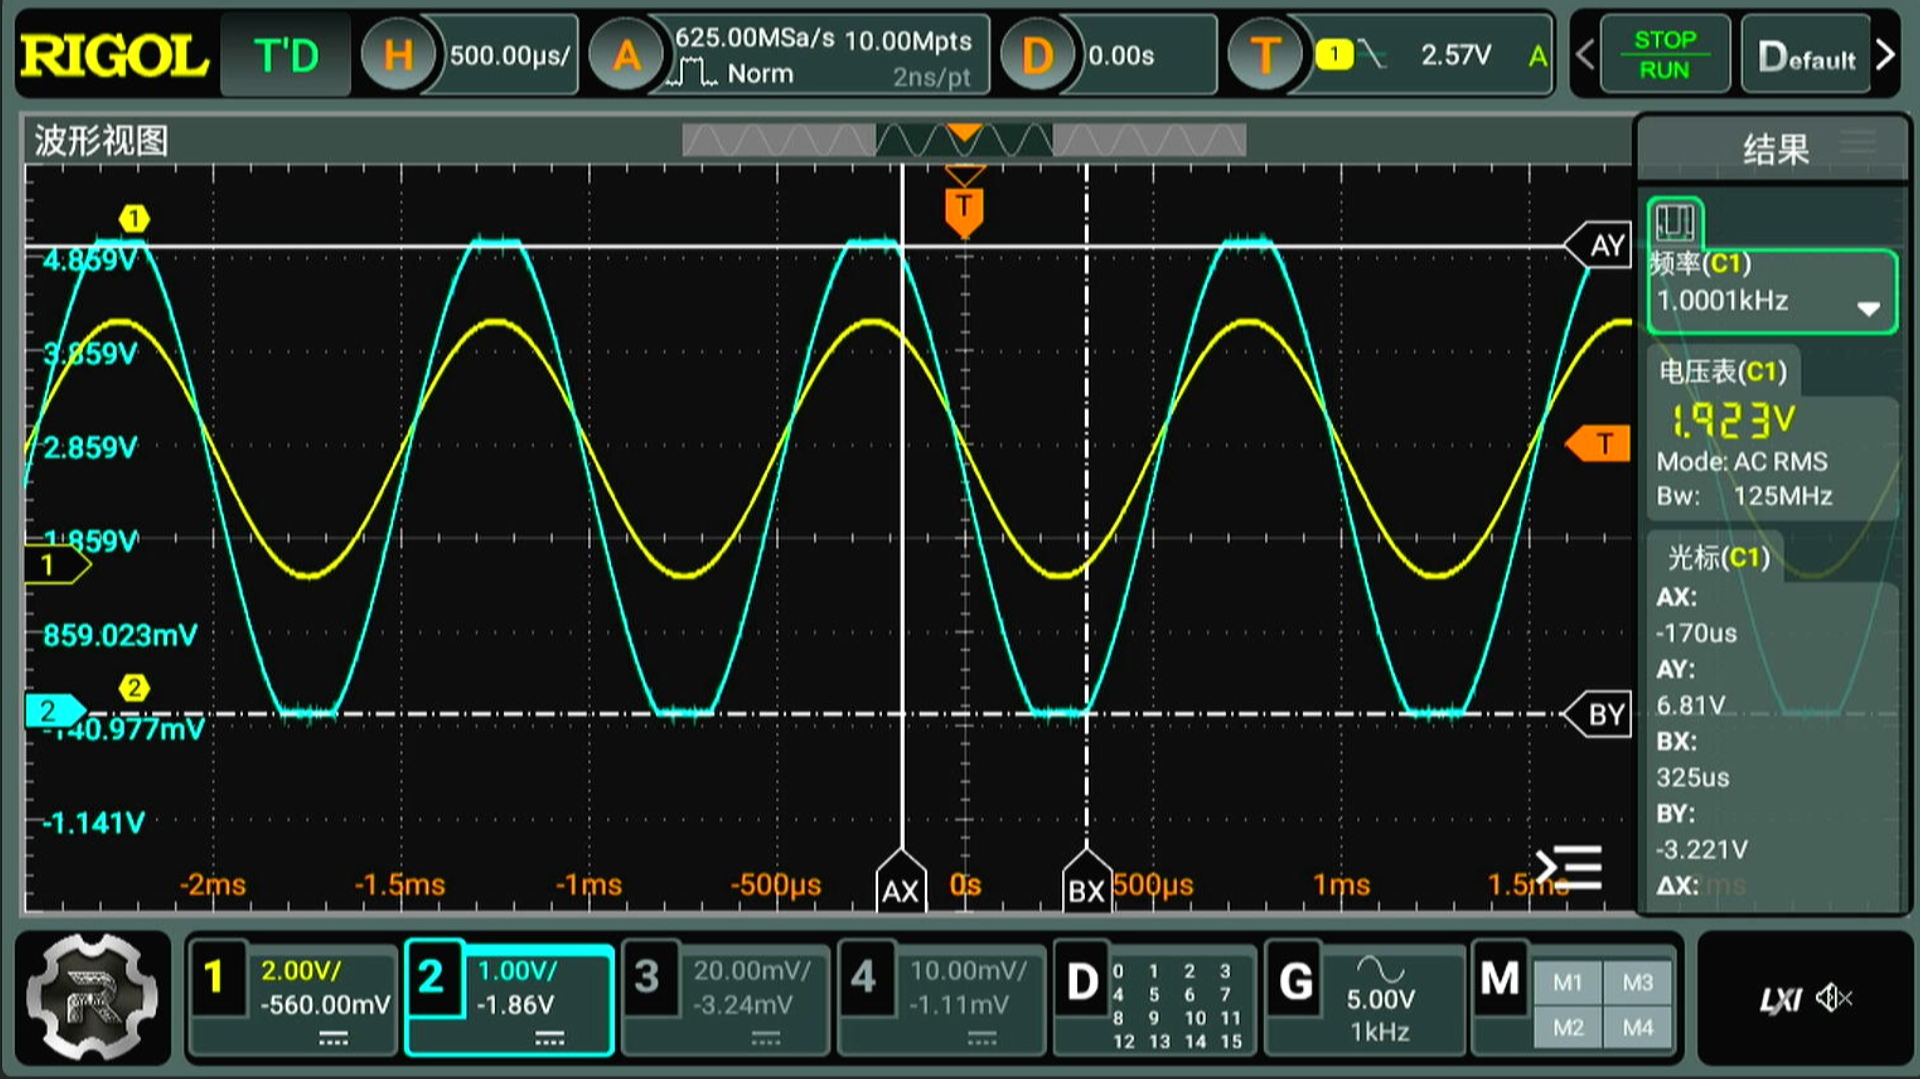
Task: Open the Acquire A settings icon
Action: [626, 55]
